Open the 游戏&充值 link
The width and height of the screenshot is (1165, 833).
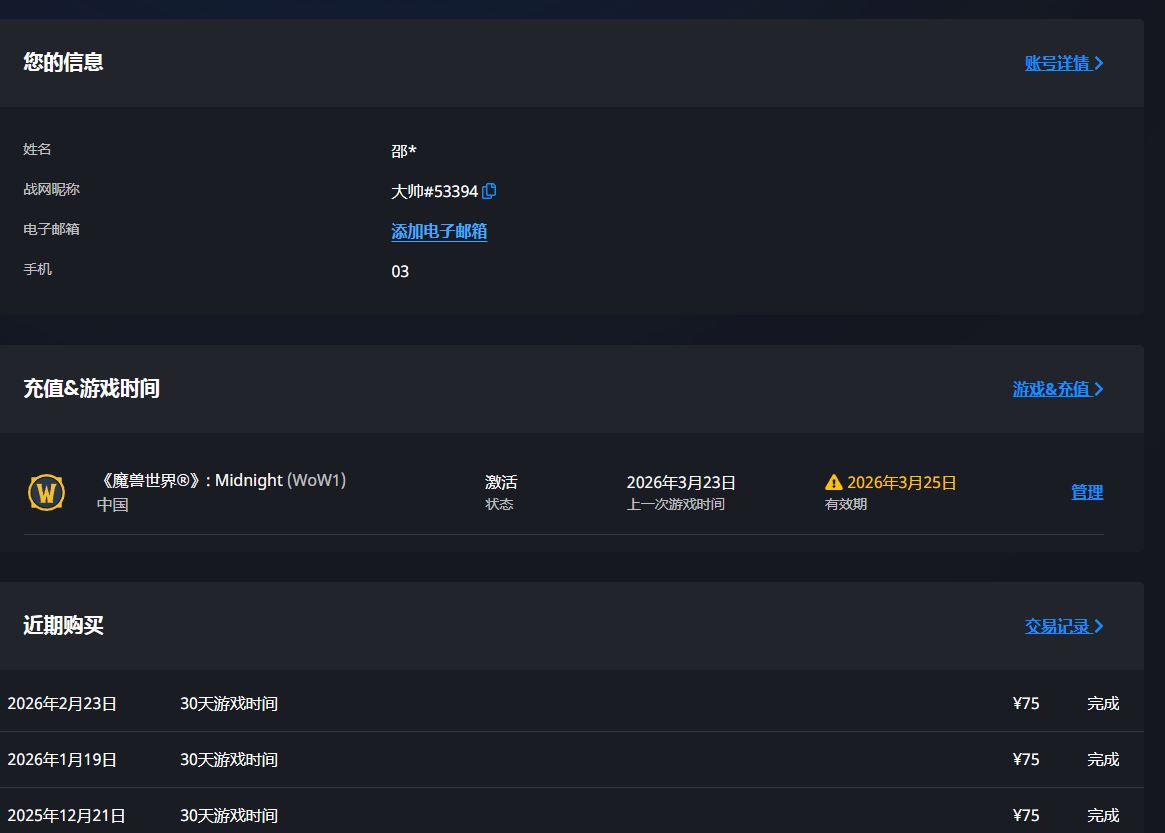pyautogui.click(x=1051, y=389)
